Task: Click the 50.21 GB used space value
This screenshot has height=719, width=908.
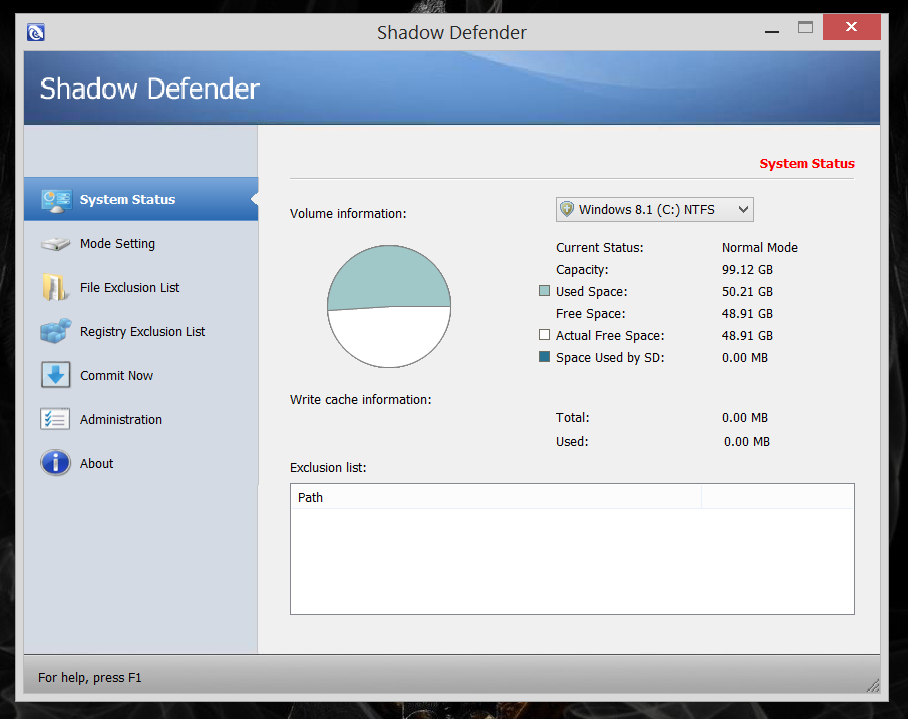Action: 747,292
